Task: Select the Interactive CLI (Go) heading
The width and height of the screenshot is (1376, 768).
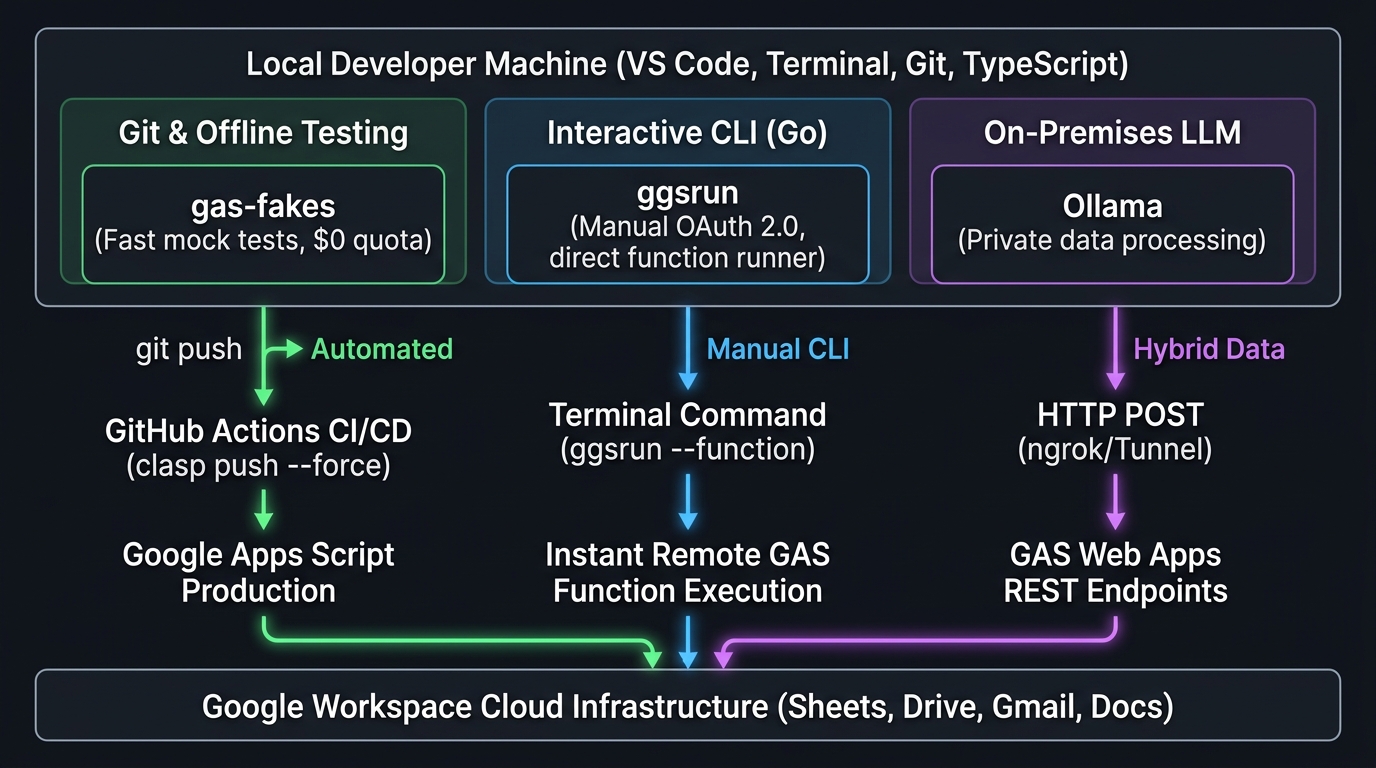Action: (687, 133)
